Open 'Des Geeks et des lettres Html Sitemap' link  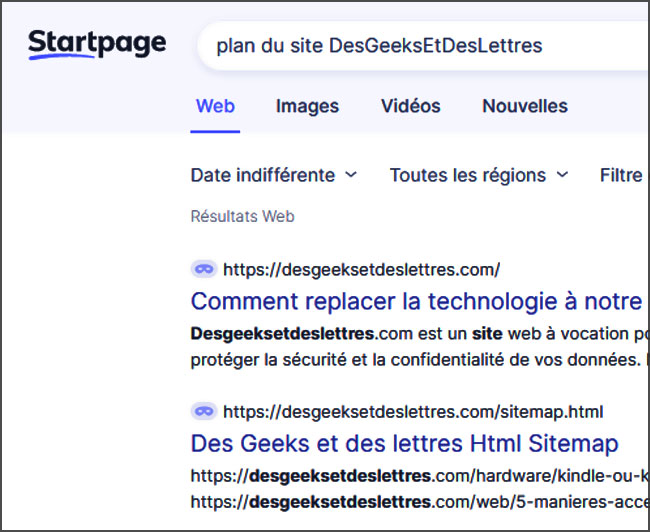point(404,443)
